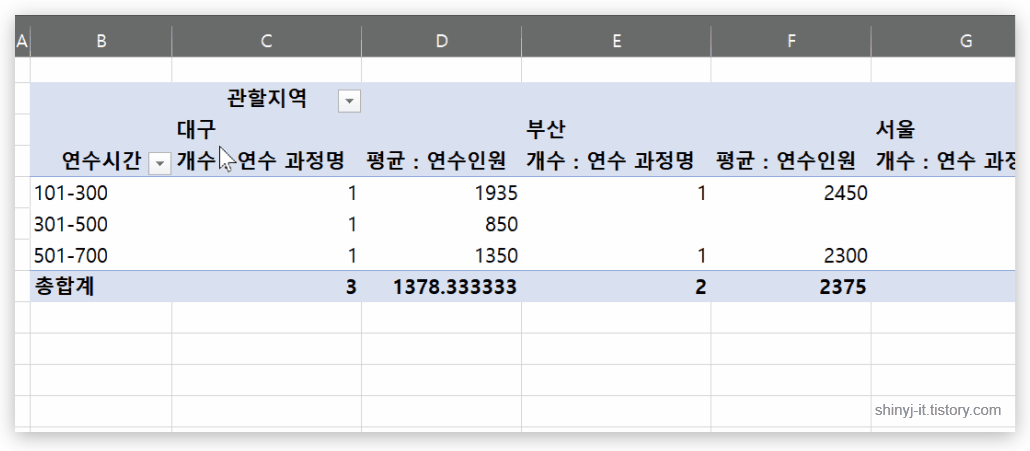Select column B header
1030x451 pixels.
(101, 41)
